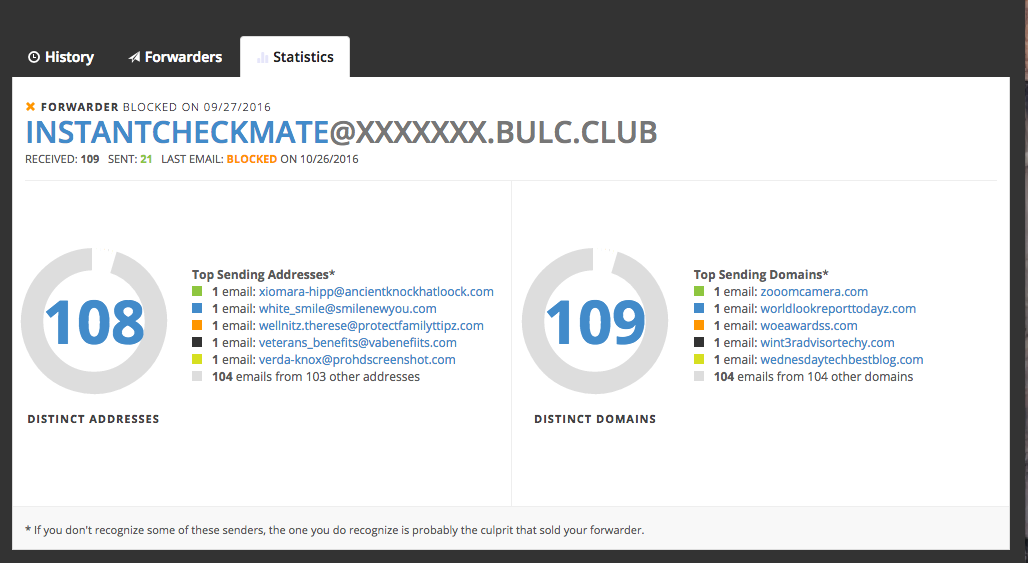1028x563 pixels.
Task: Click the paper plane Forwarders icon
Action: [134, 57]
